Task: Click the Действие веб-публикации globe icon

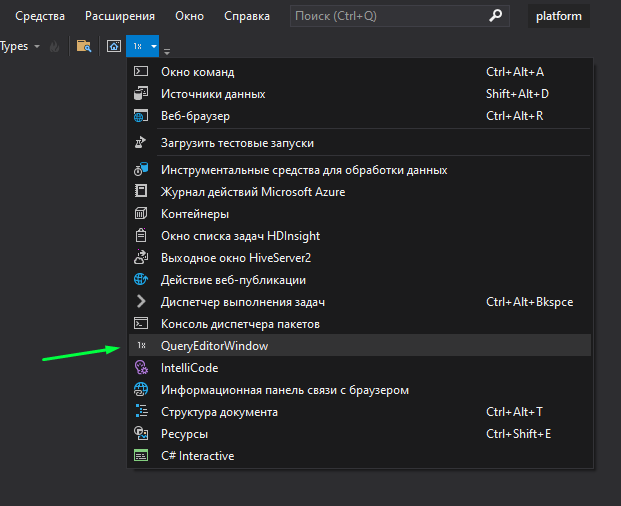Action: (141, 280)
